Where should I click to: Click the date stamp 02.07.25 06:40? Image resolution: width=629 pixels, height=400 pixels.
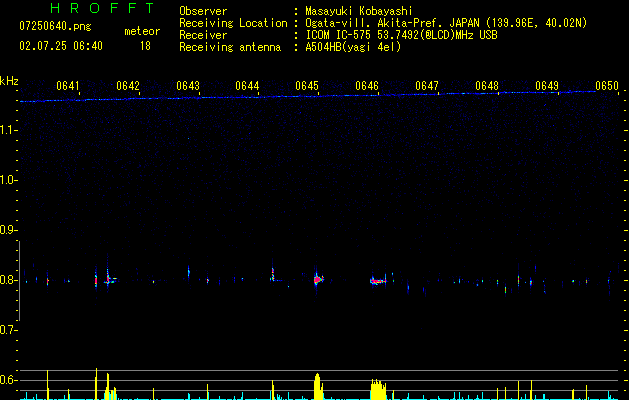[x=61, y=46]
